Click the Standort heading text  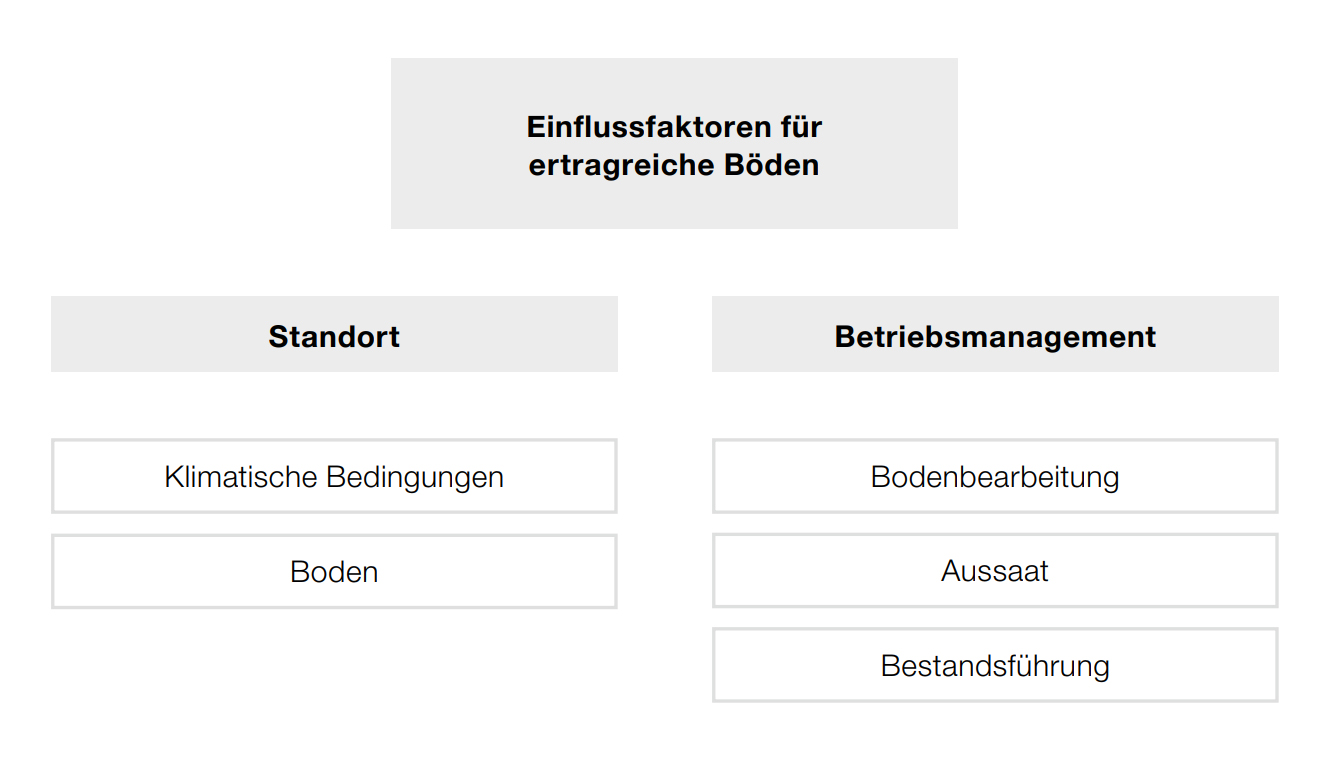click(x=334, y=336)
